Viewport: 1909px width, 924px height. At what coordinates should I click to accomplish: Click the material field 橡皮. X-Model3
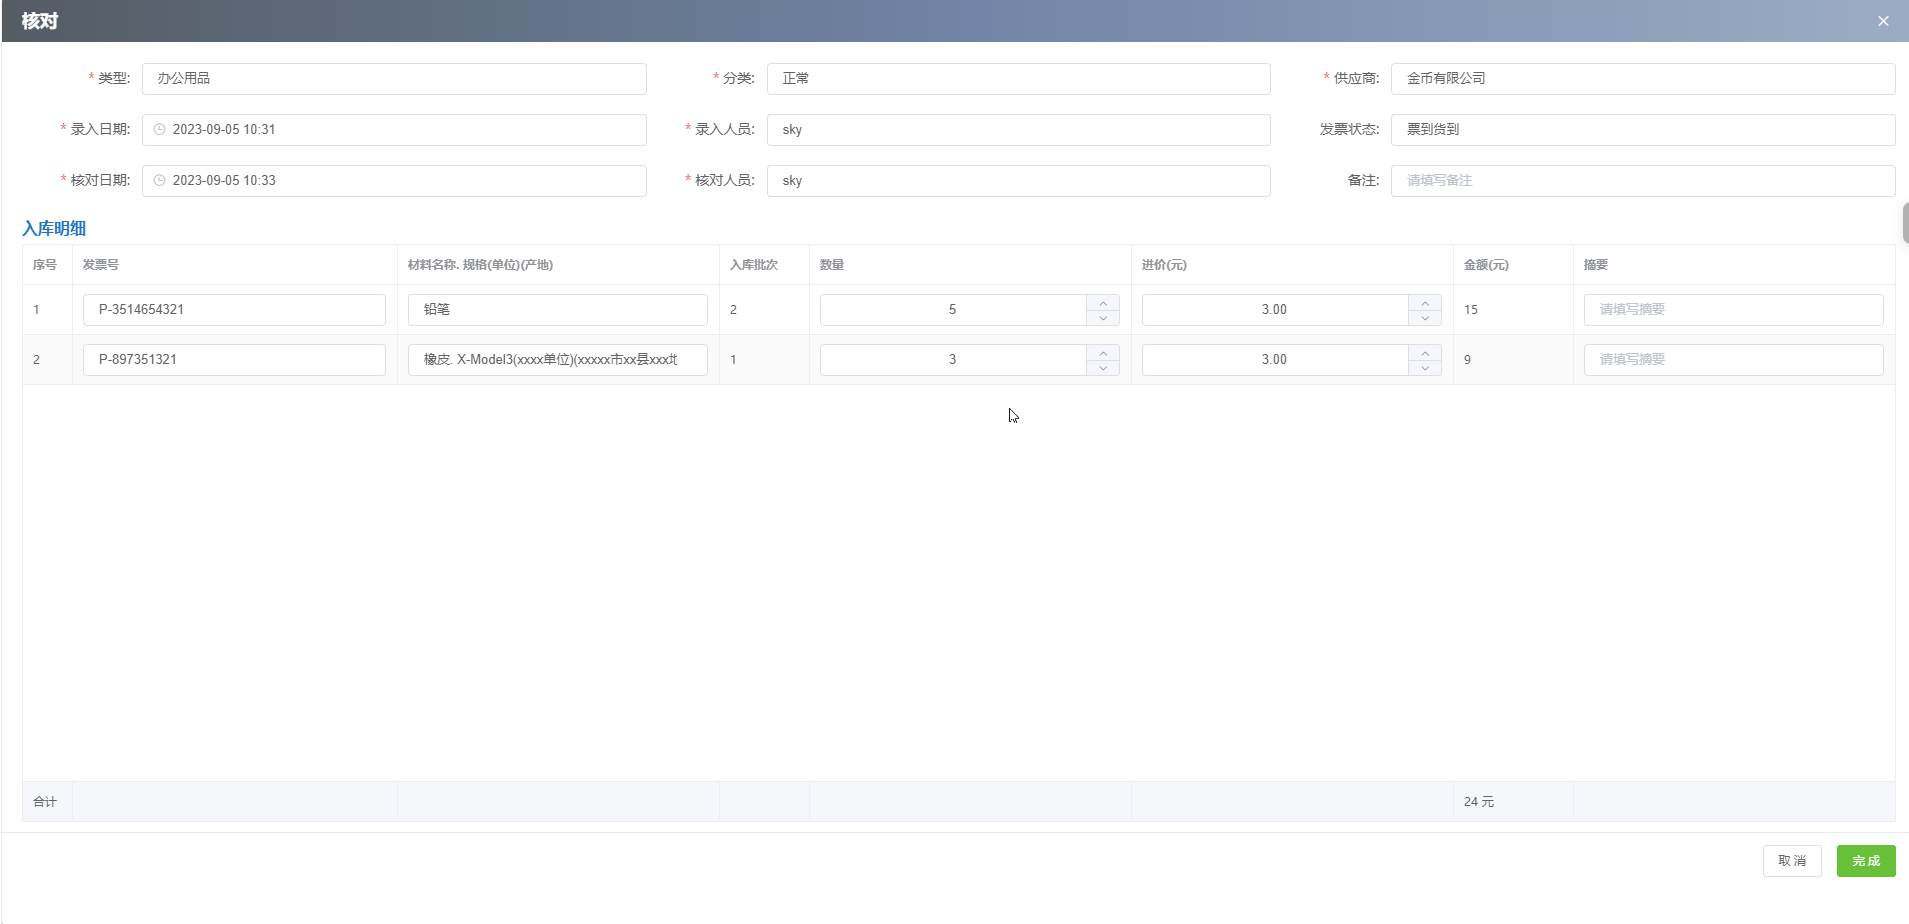tap(558, 360)
